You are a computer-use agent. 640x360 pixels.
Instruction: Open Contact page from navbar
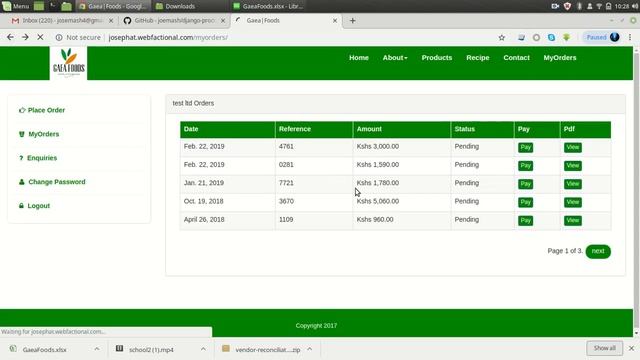click(x=516, y=58)
